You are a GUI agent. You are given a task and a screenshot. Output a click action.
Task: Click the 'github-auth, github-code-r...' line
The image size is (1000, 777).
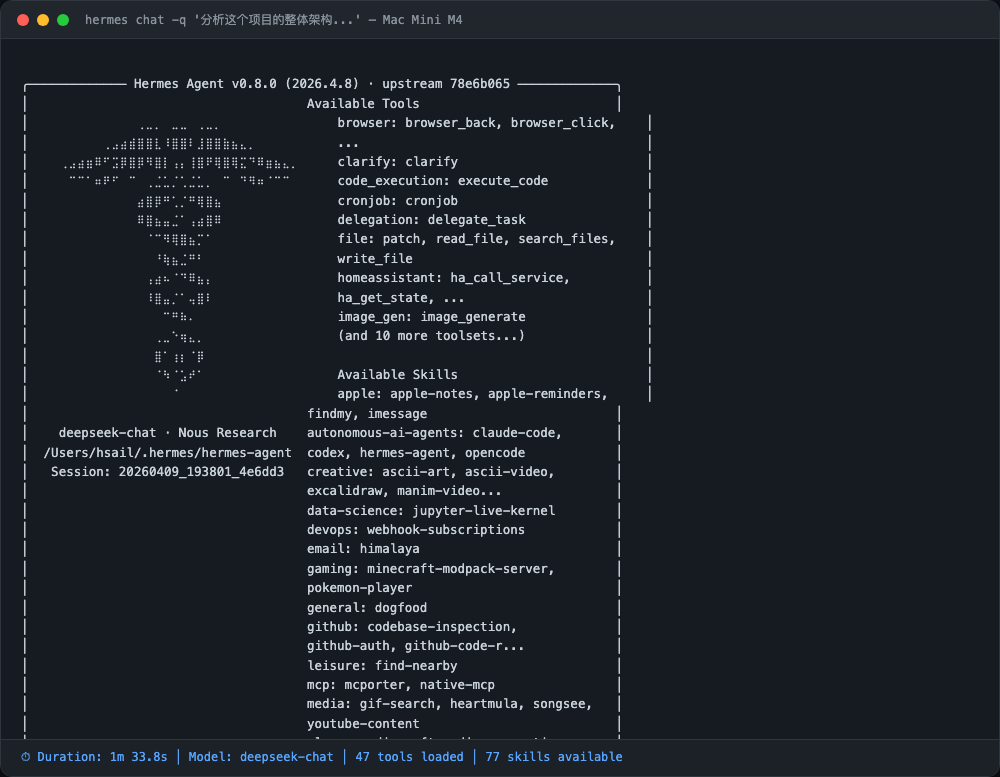coord(415,646)
